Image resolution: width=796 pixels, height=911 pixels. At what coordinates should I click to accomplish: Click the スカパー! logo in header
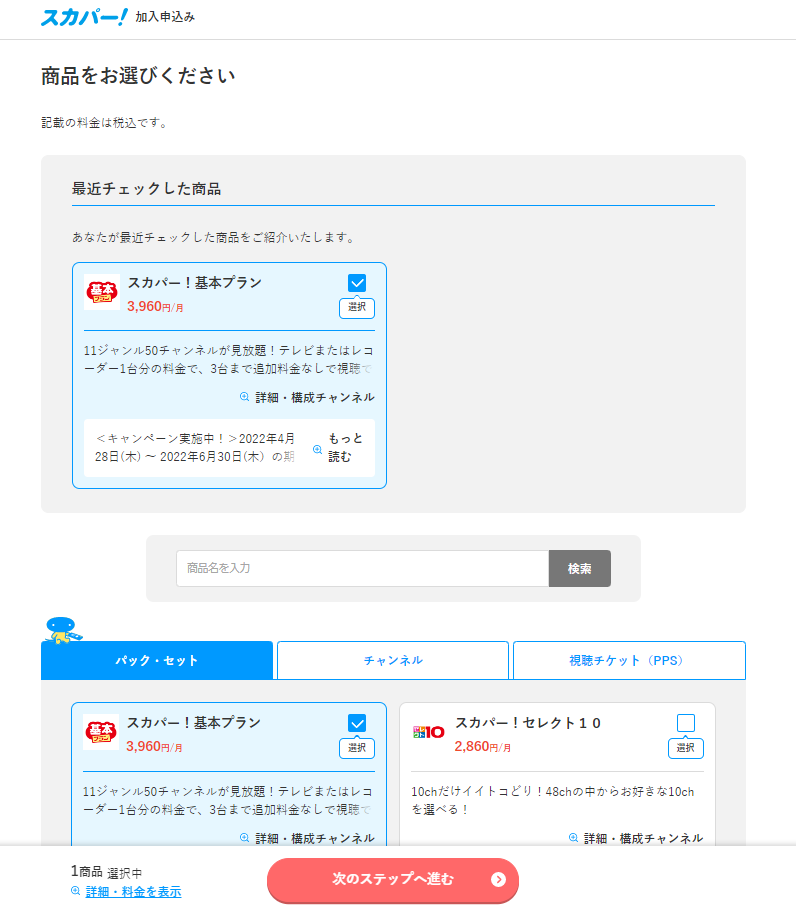pyautogui.click(x=84, y=17)
